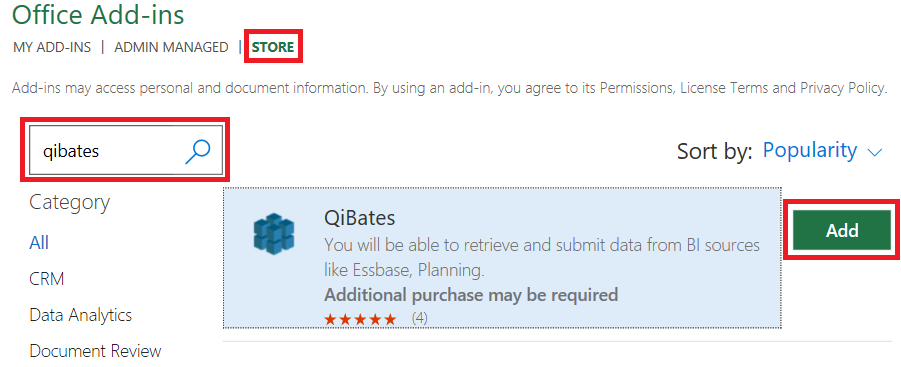Select the STORE tab
This screenshot has height=367, width=901.
click(x=274, y=48)
